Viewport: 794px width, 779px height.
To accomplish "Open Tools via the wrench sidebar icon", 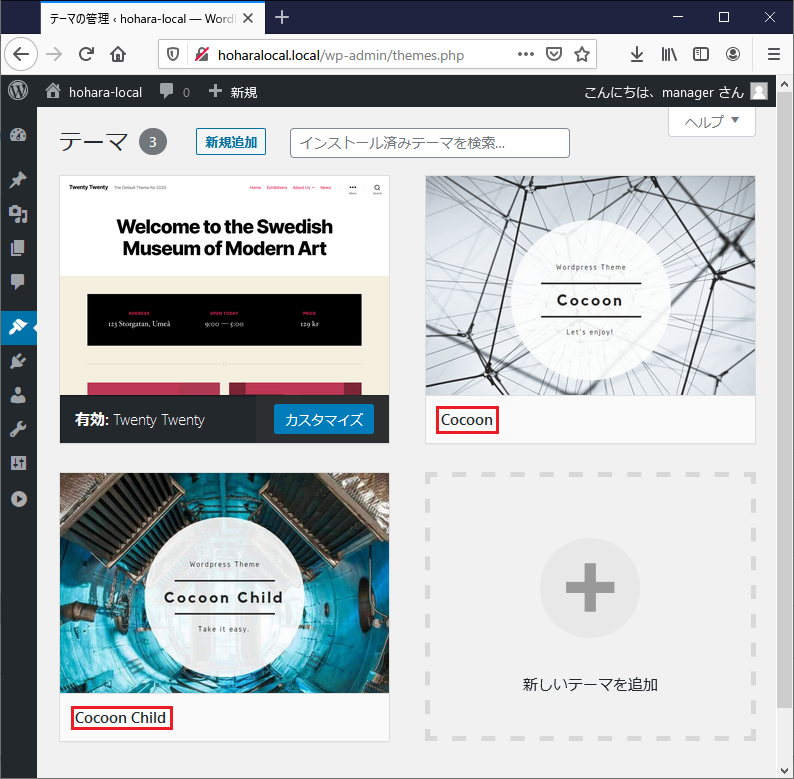I will 18,429.
